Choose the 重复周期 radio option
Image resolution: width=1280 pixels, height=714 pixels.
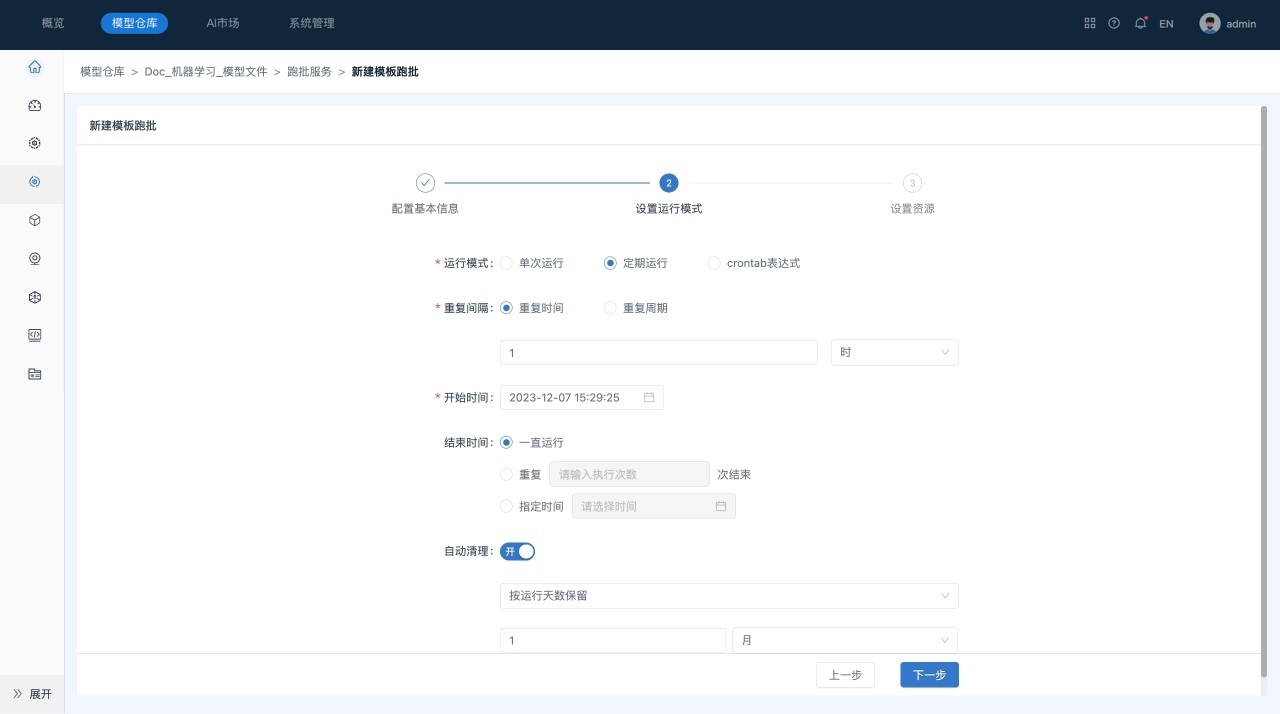611,308
